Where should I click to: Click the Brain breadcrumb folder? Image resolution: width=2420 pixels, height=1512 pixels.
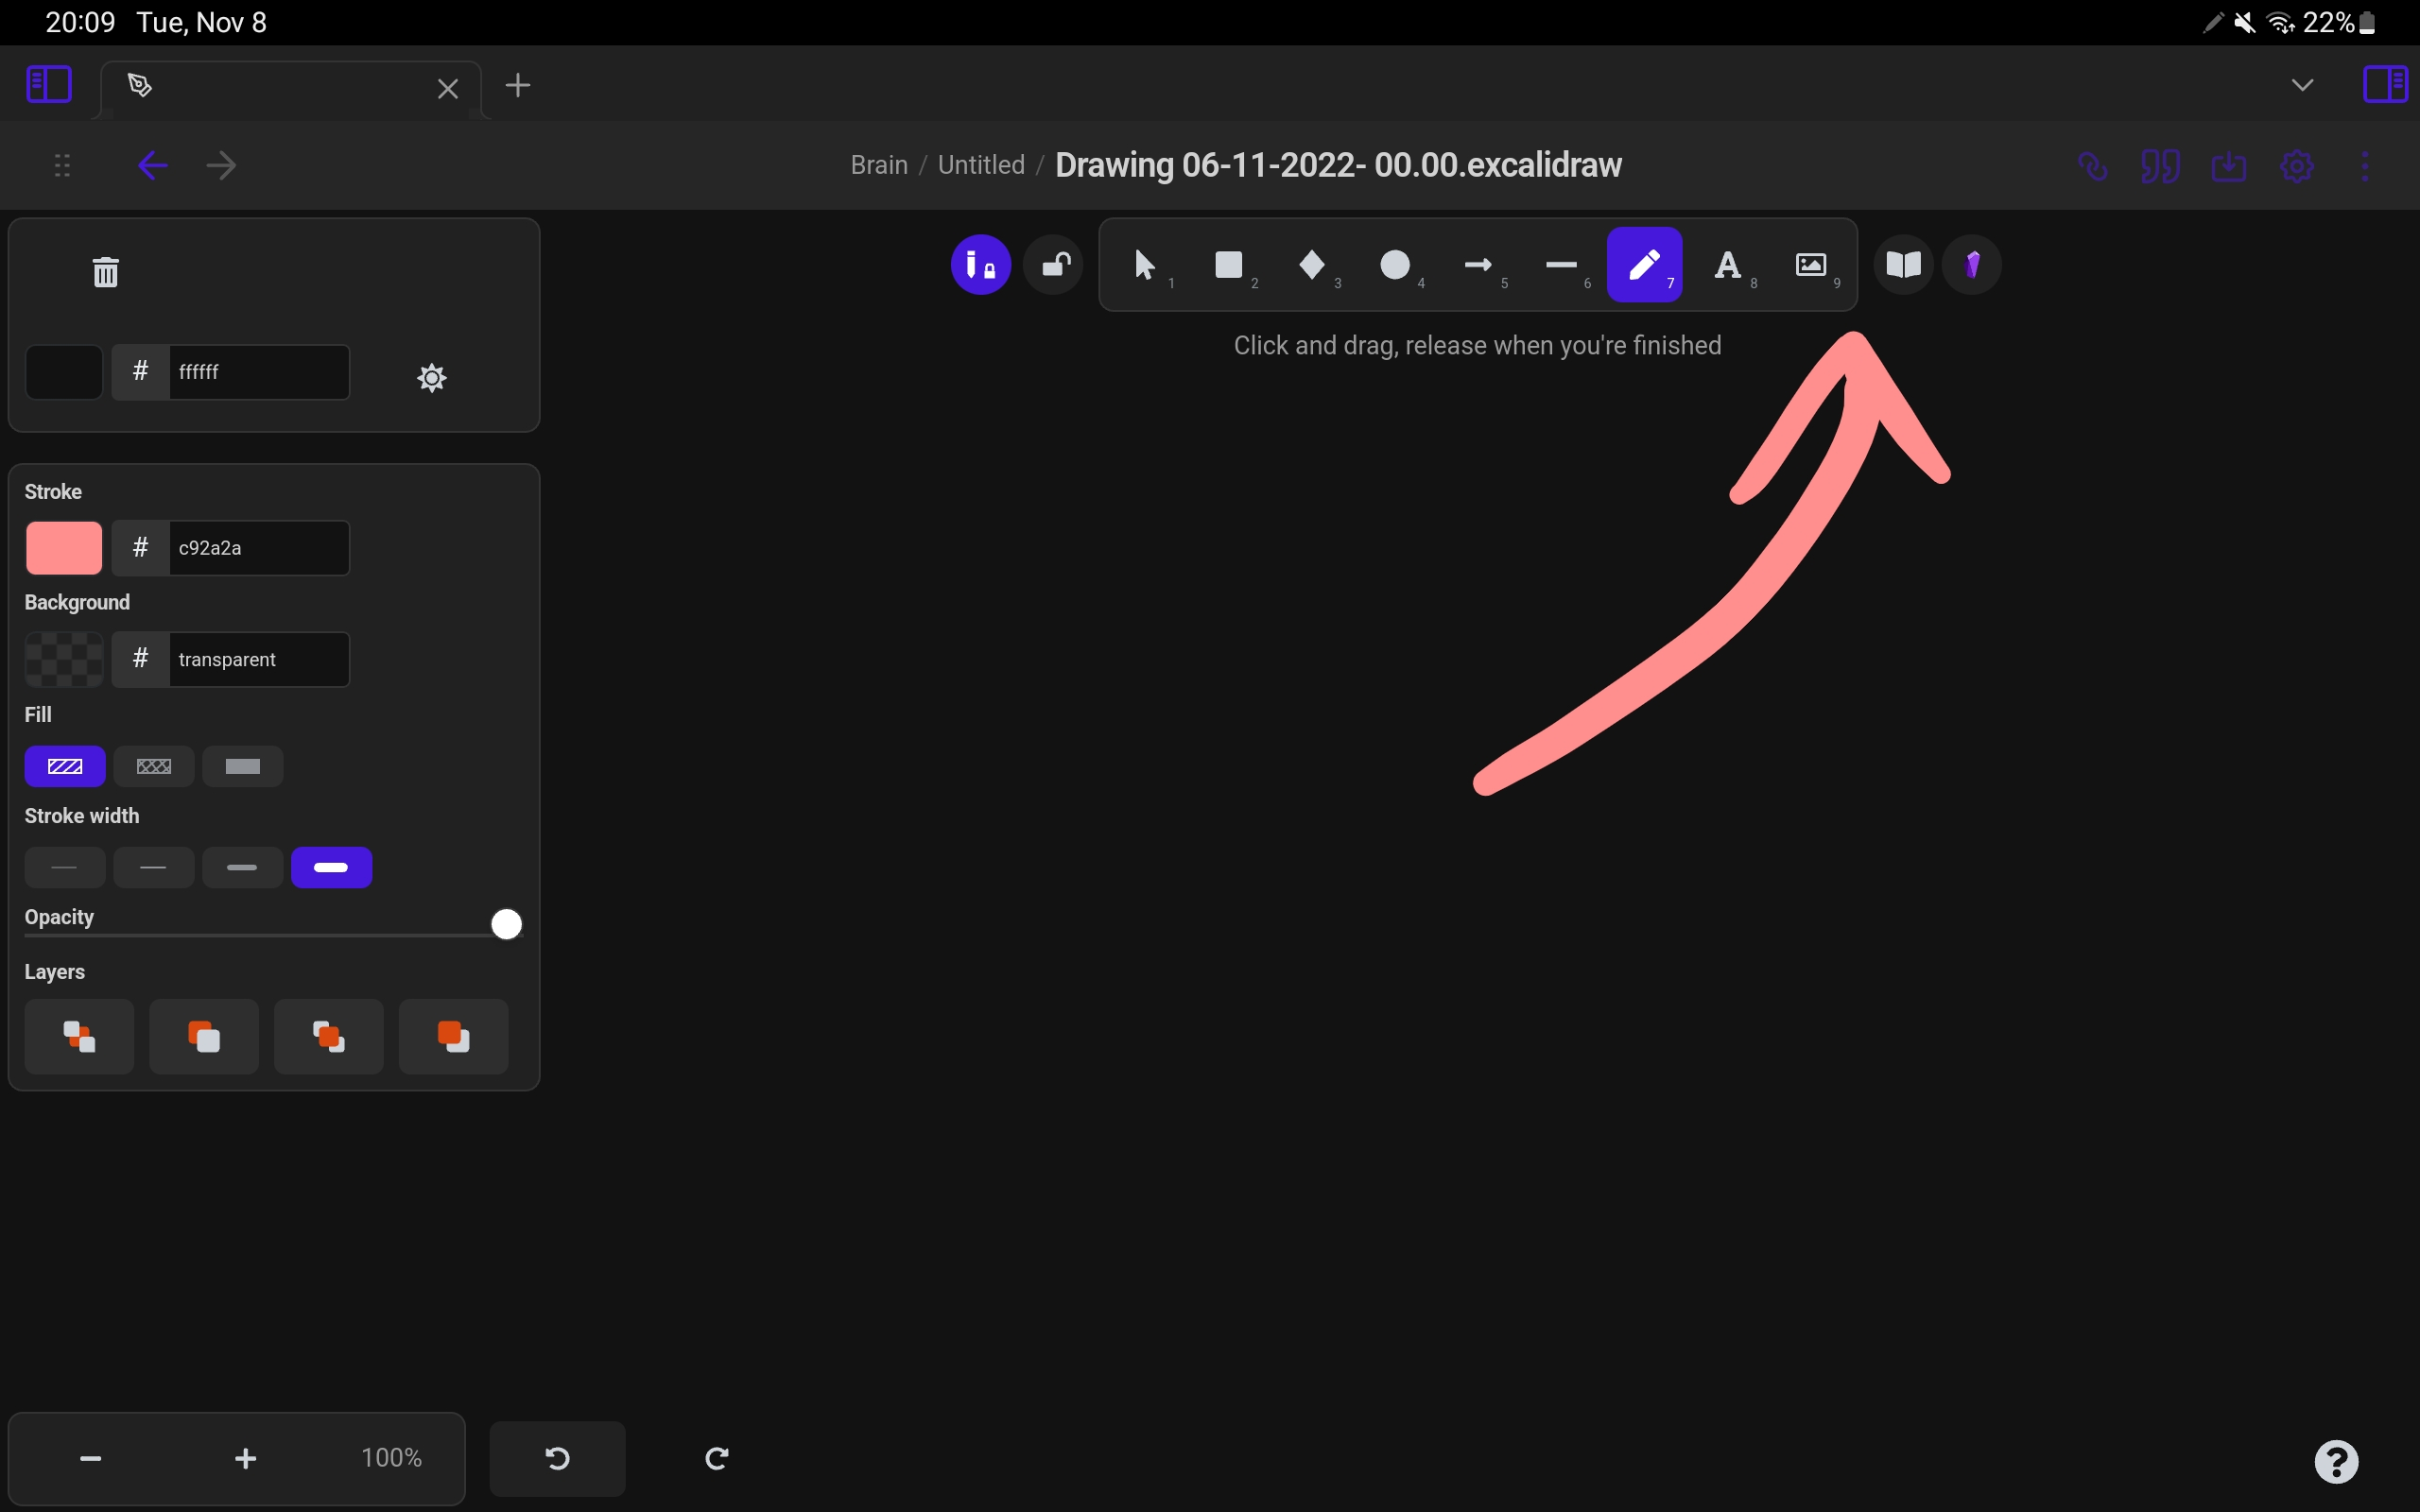[878, 165]
